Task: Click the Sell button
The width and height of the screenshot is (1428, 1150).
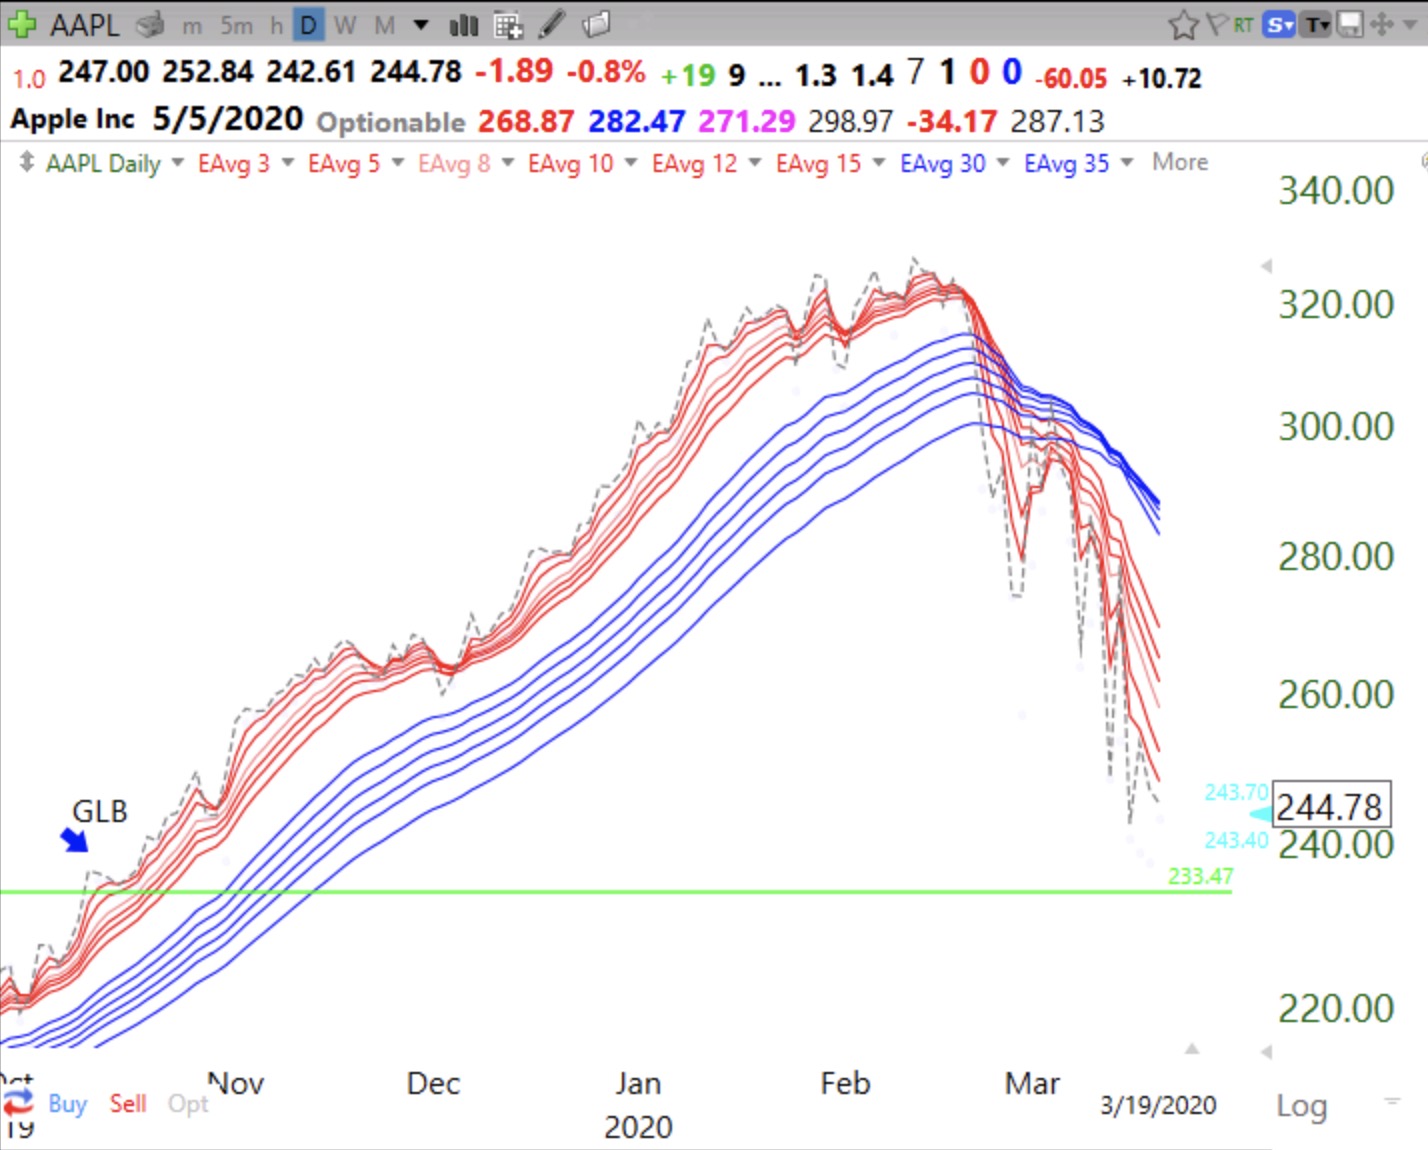Action: (x=128, y=1103)
